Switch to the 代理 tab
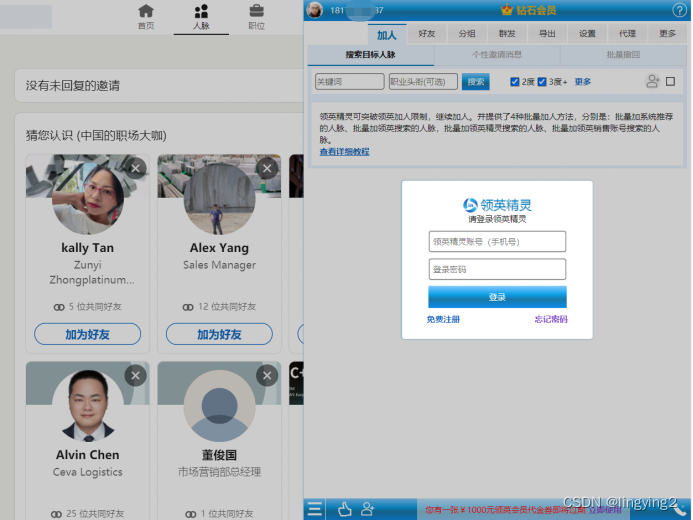 [627, 34]
